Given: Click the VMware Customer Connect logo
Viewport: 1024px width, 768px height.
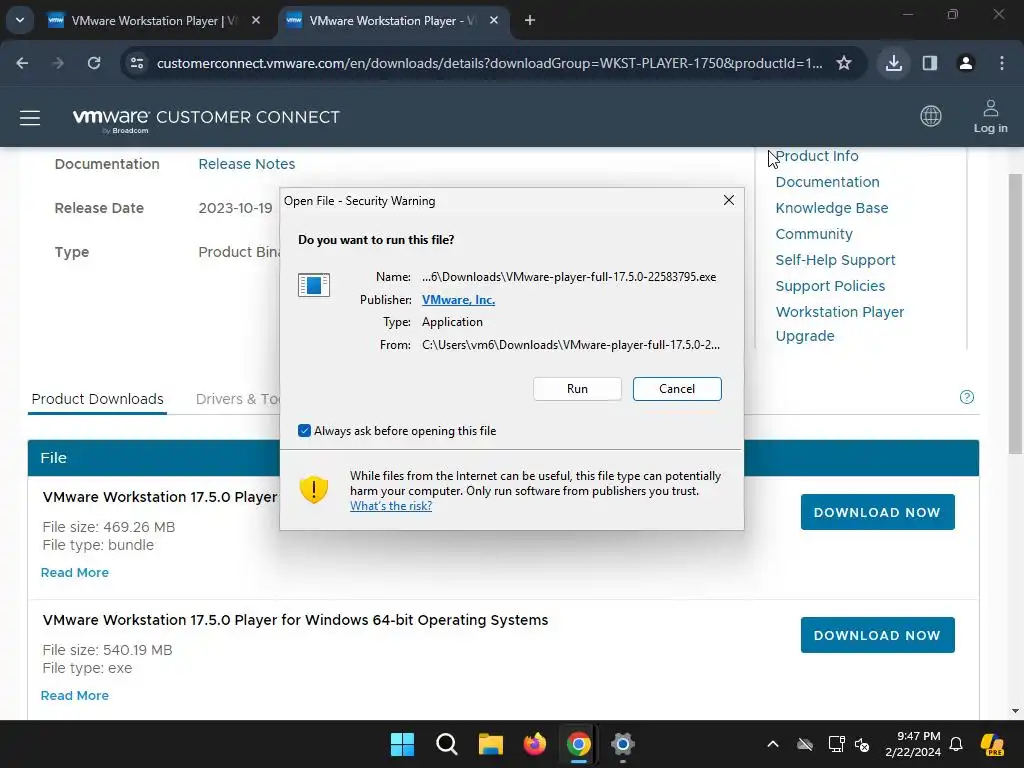Looking at the screenshot, I should pyautogui.click(x=206, y=118).
